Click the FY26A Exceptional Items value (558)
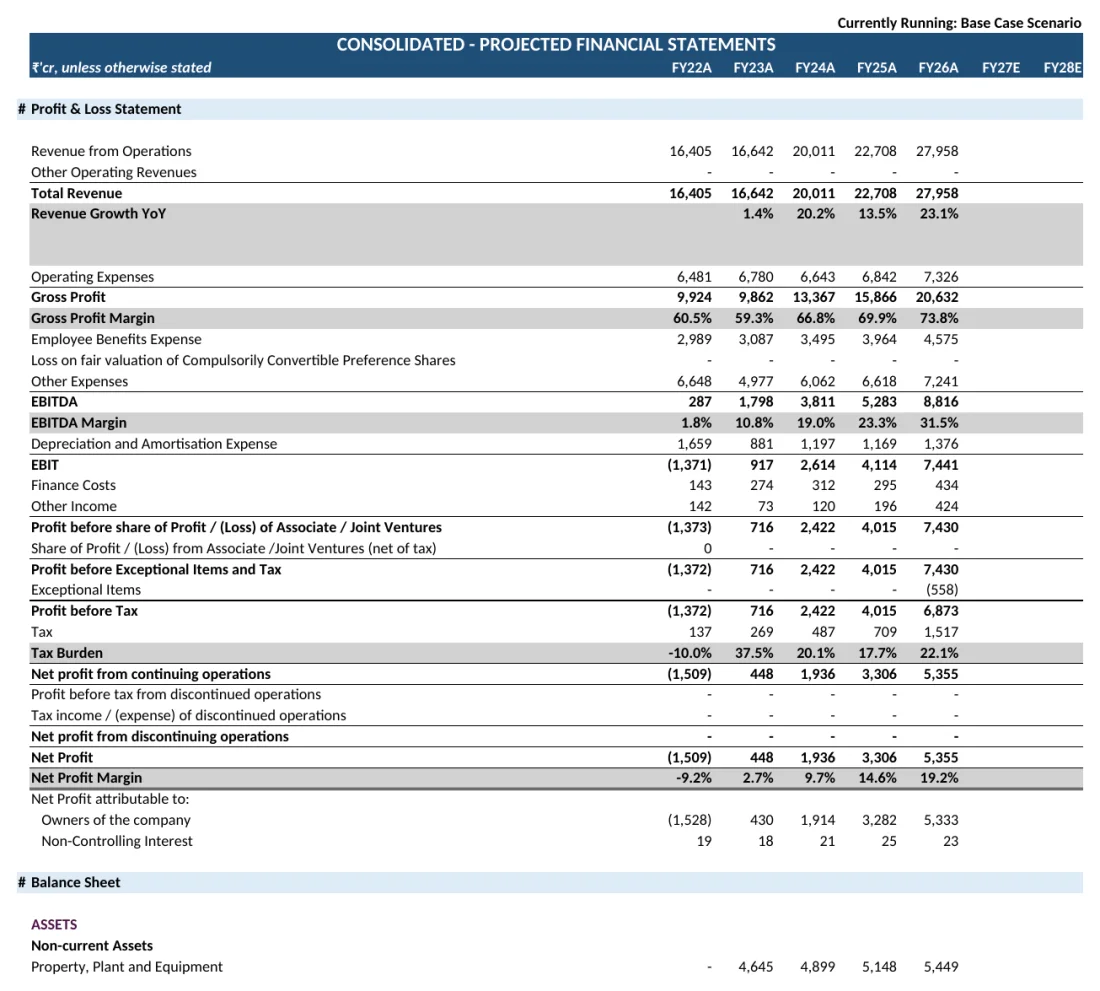 pyautogui.click(x=942, y=590)
